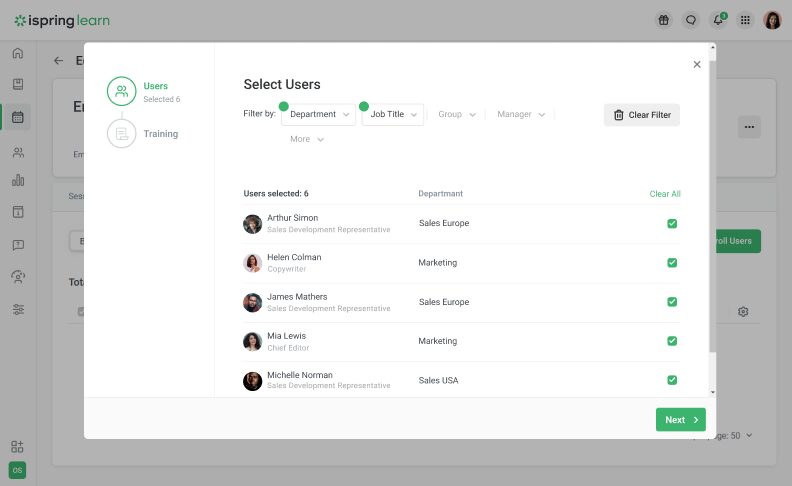
Task: Go to the Training step
Action: pos(160,134)
